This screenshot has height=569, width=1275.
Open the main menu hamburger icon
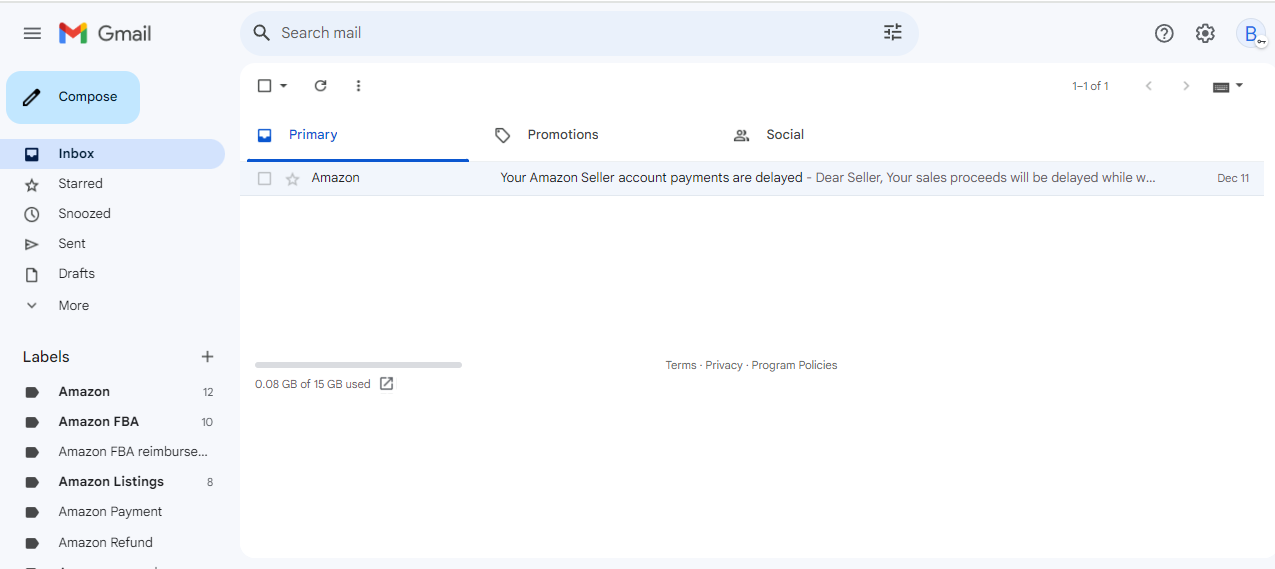32,33
